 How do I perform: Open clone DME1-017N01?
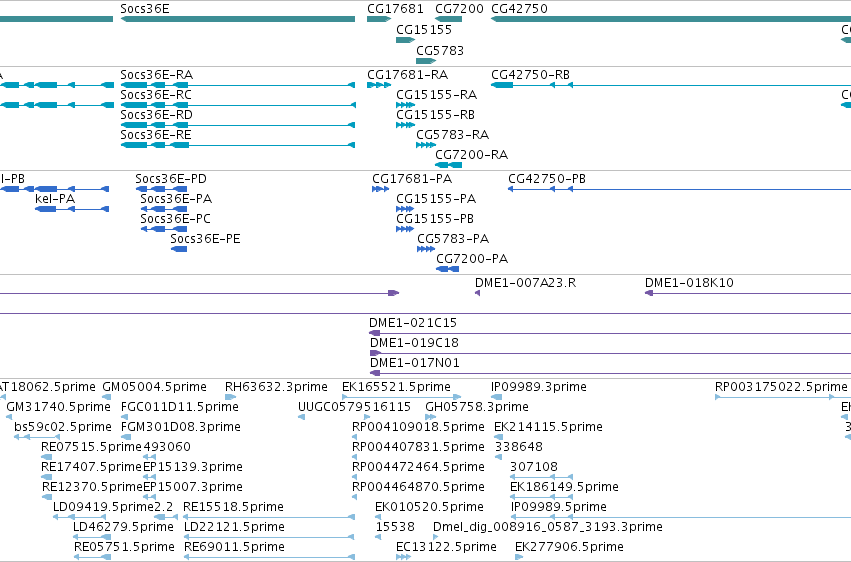coord(415,363)
